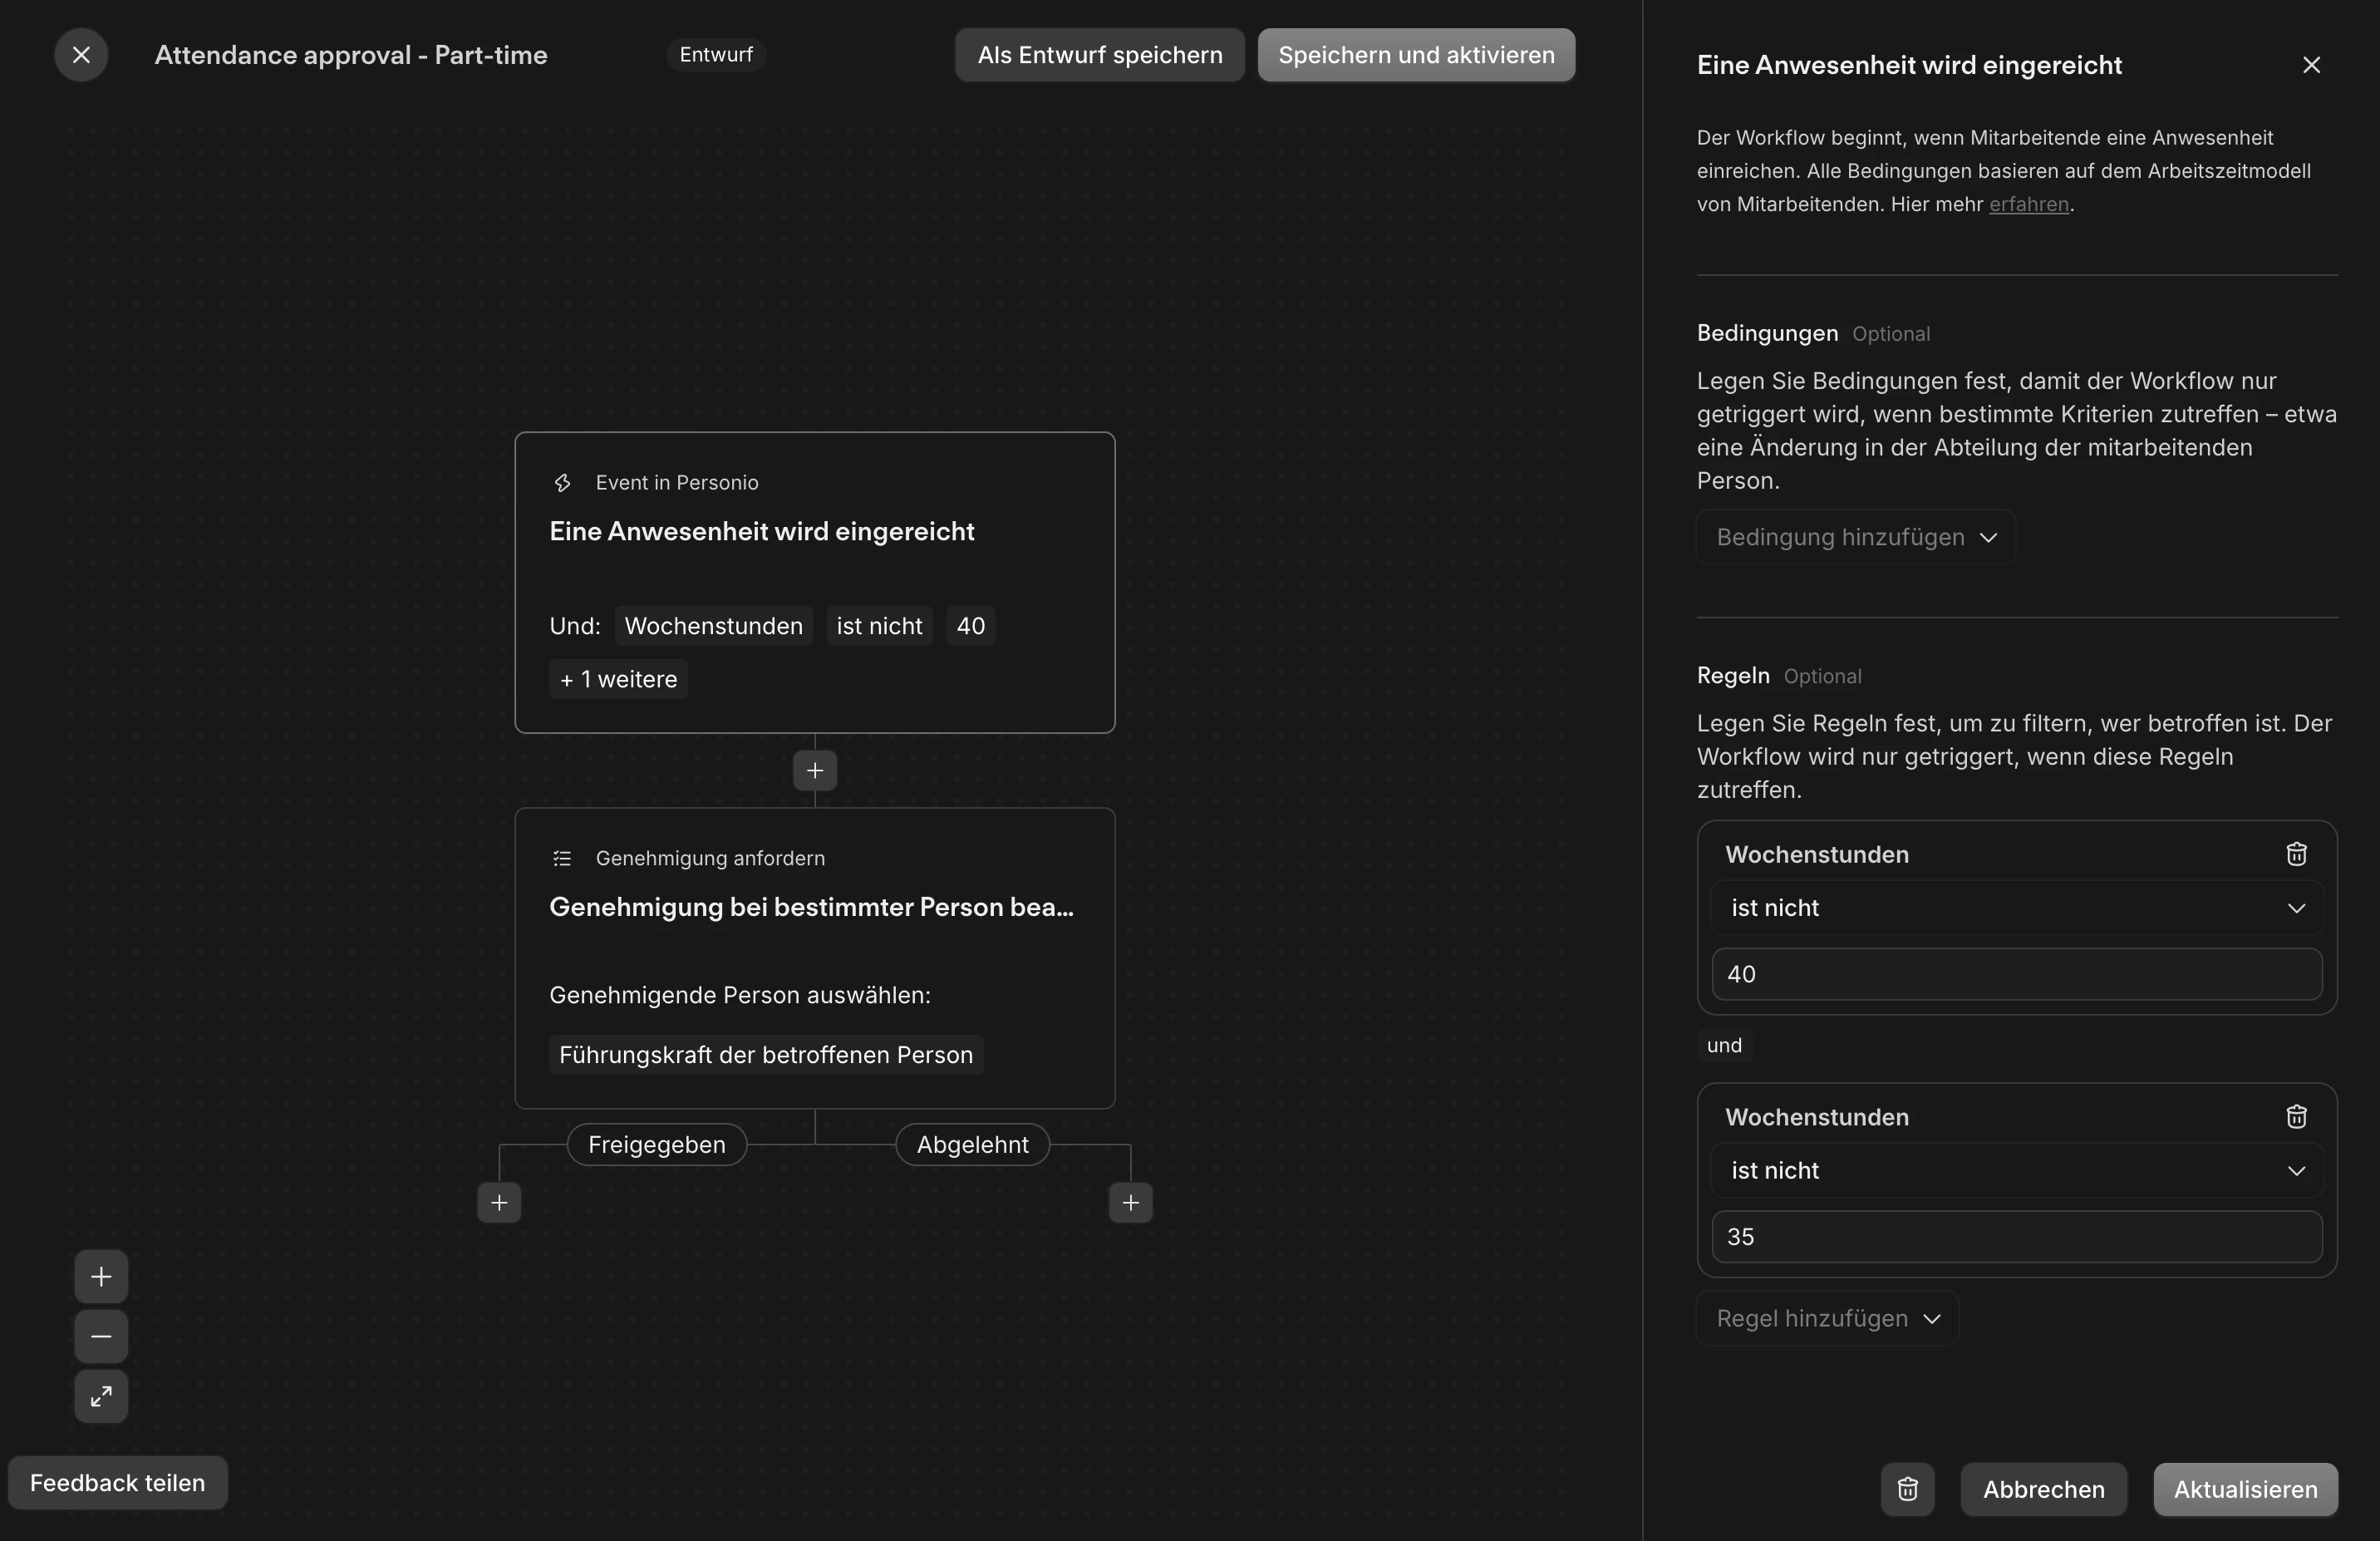This screenshot has width=2380, height=1541.
Task: Delete the Wochenstunden 35 rule
Action: point(2296,1116)
